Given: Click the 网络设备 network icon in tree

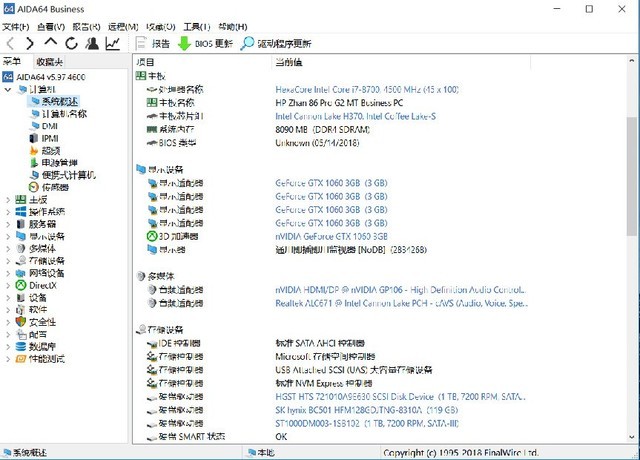Looking at the screenshot, I should 21,273.
